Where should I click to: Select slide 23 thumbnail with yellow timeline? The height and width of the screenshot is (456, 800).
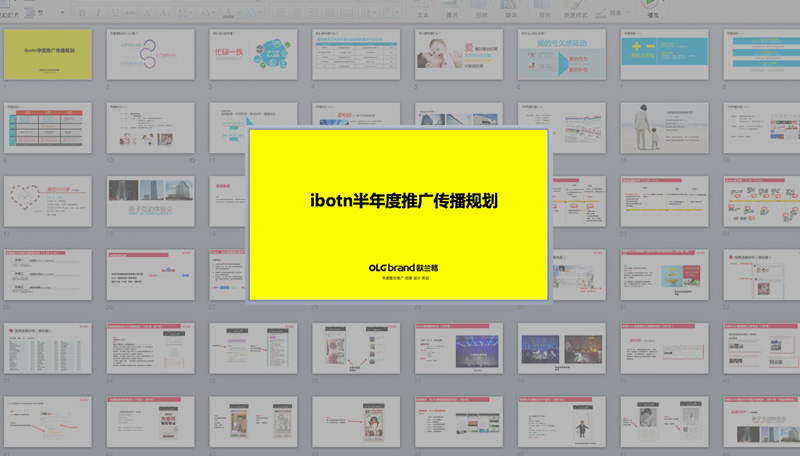(664, 201)
